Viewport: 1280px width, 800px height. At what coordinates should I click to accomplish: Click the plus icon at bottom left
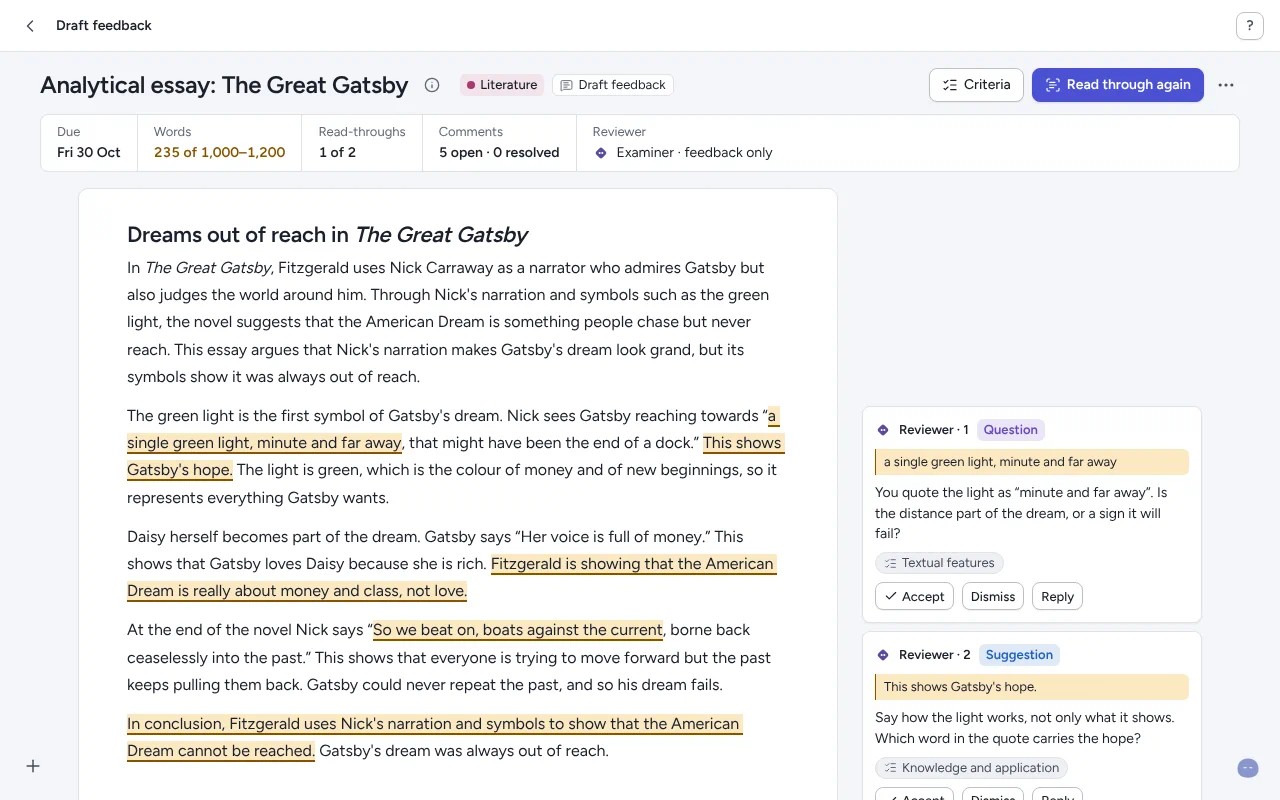coord(33,766)
